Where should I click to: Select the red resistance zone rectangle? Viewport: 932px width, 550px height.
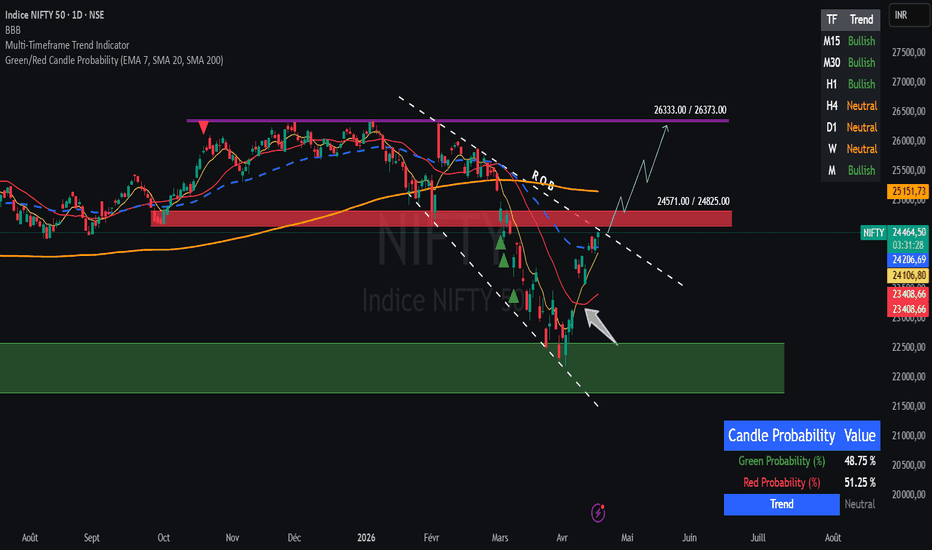(x=441, y=218)
